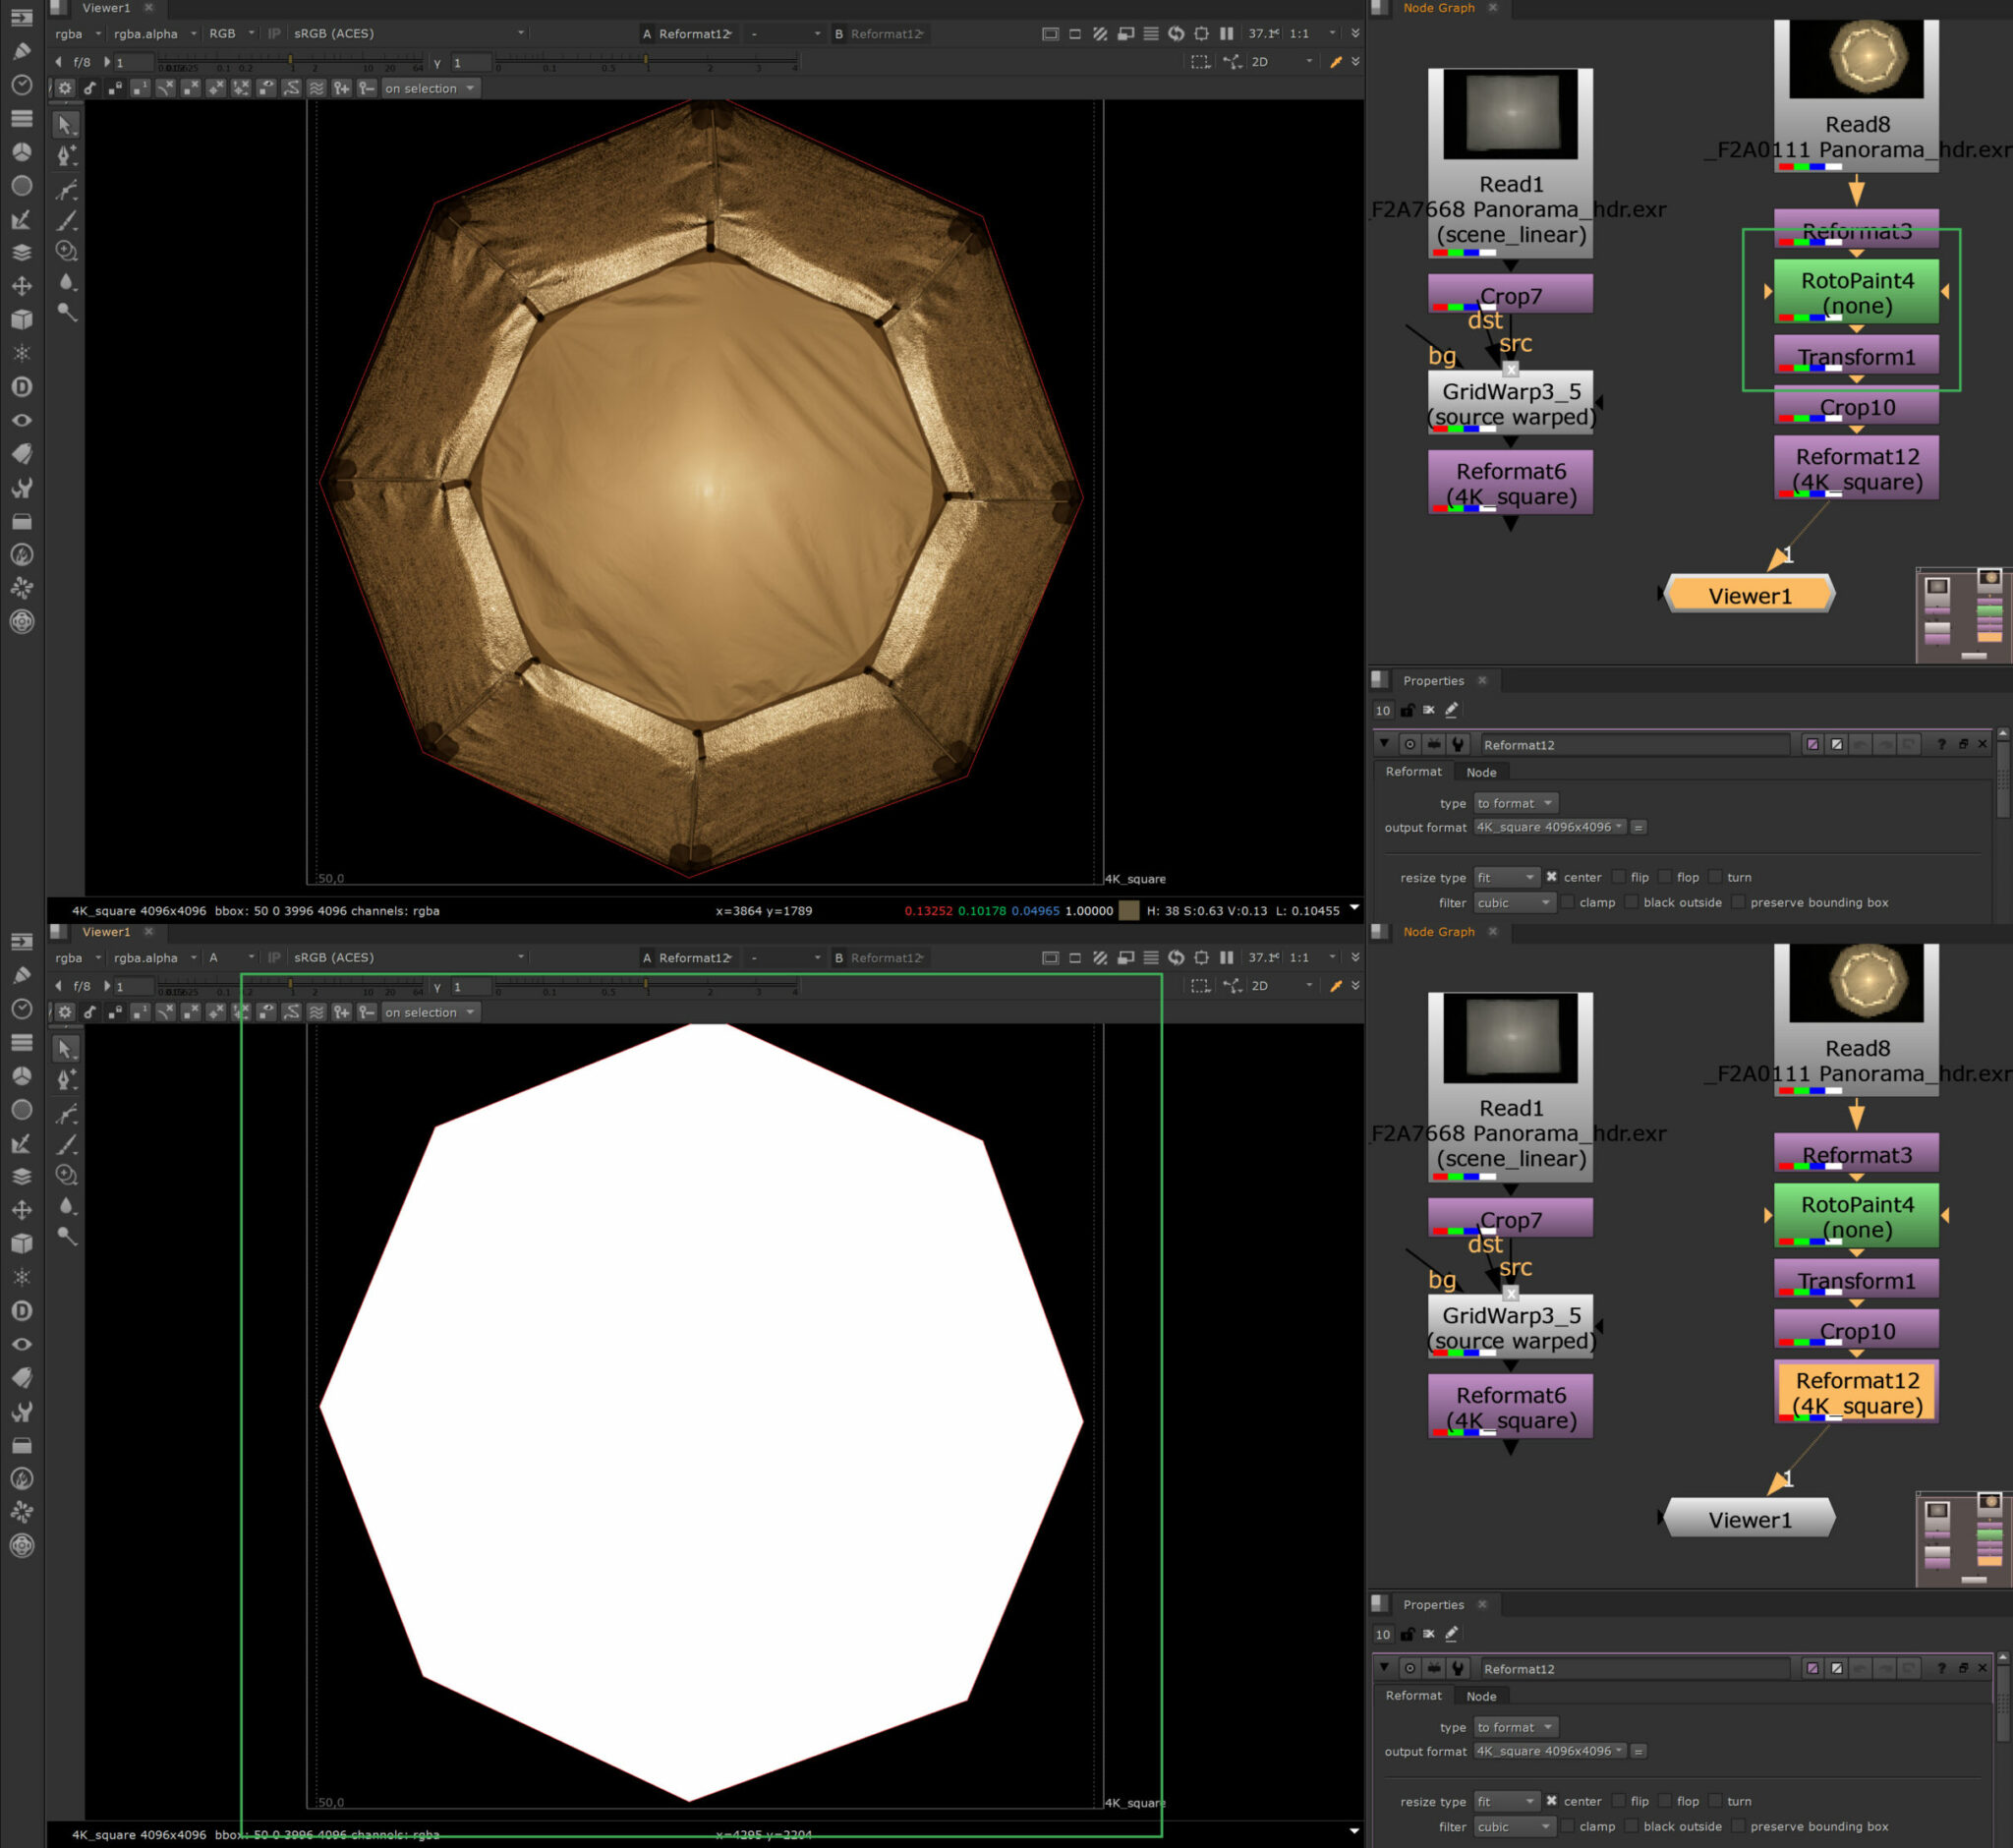Choose the clone tool in upper viewer toolbar

click(66, 251)
